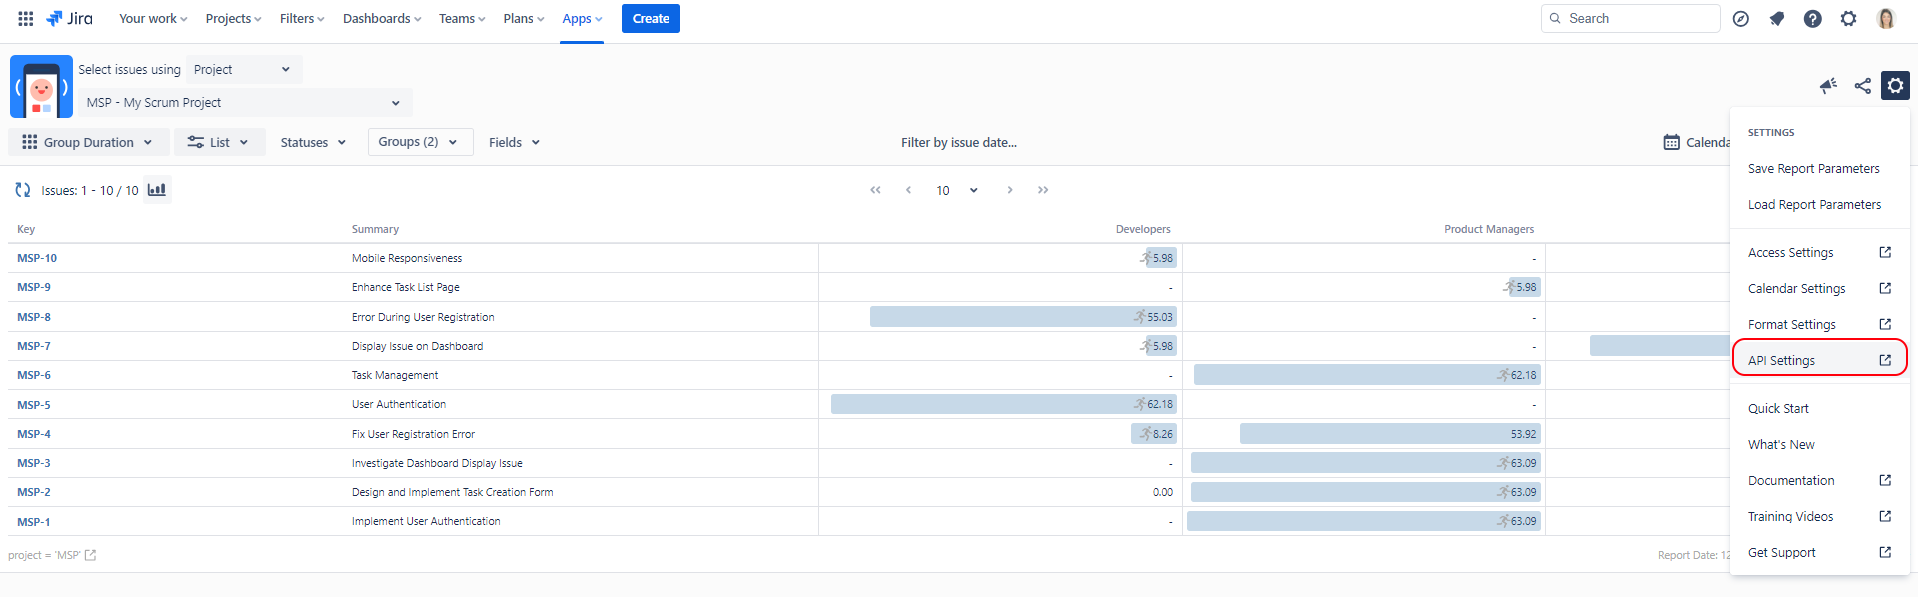
Task: Open issue MSP-8 link
Action: [x=34, y=317]
